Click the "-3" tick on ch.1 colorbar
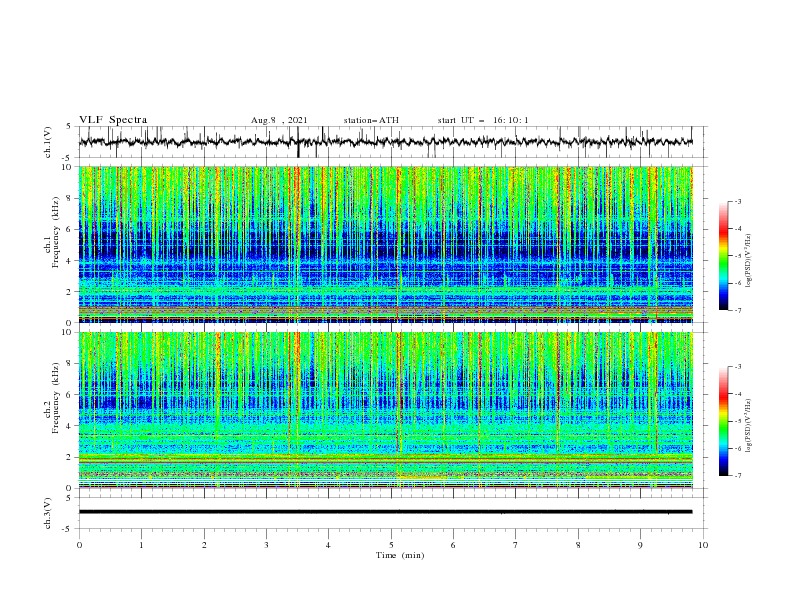Viewport: 792px width, 612px height. [738, 201]
